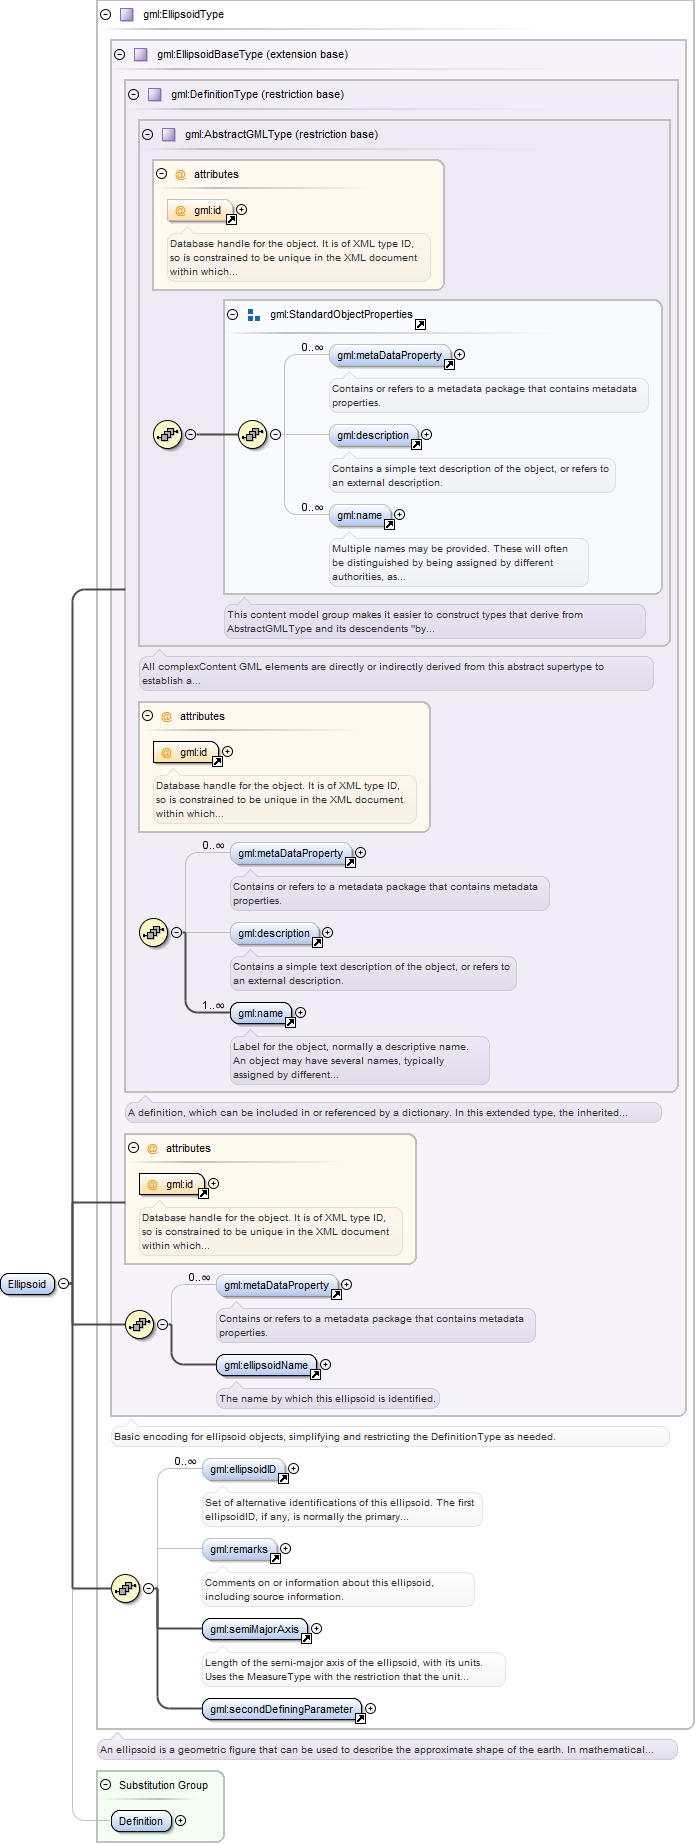Expand the Definition substitution element
The width and height of the screenshot is (696, 1844).
point(181,1820)
